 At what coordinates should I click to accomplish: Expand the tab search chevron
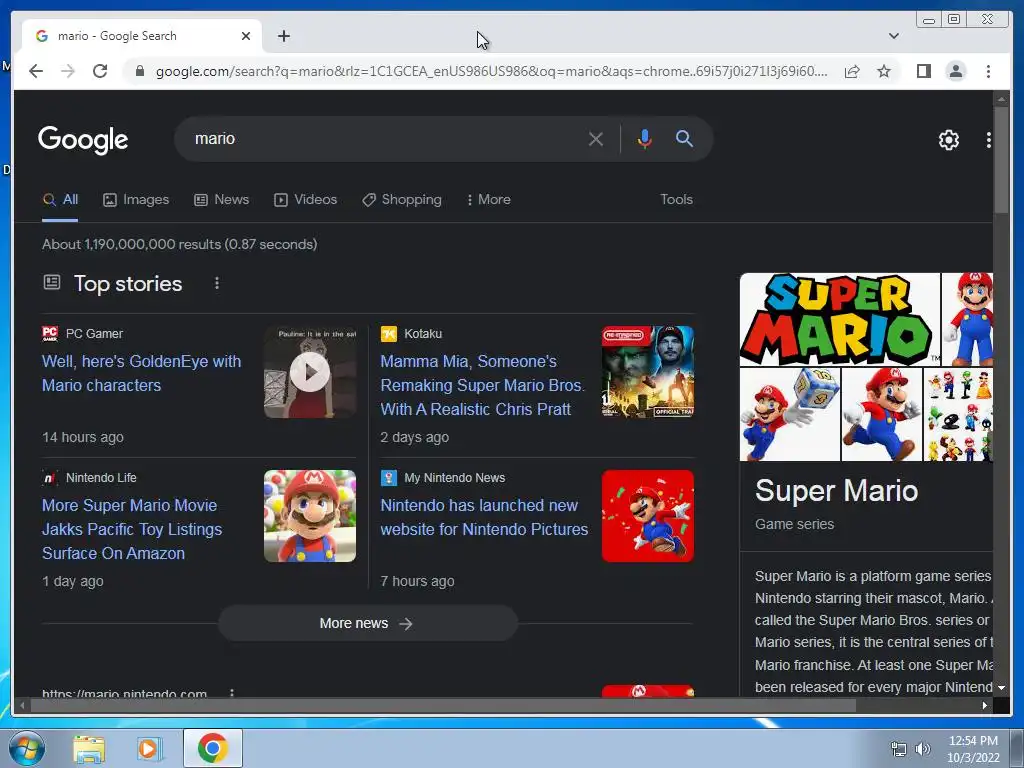tap(893, 36)
